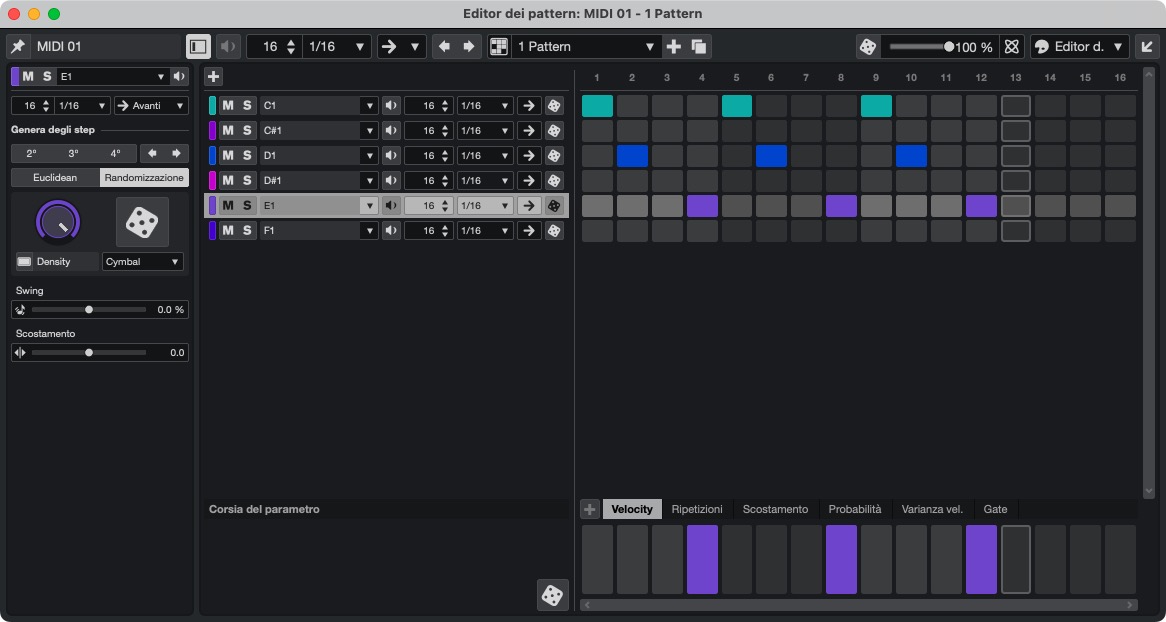The image size is (1166, 622).
Task: Click the grid pattern icon beside 1 Pattern
Action: pos(497,46)
